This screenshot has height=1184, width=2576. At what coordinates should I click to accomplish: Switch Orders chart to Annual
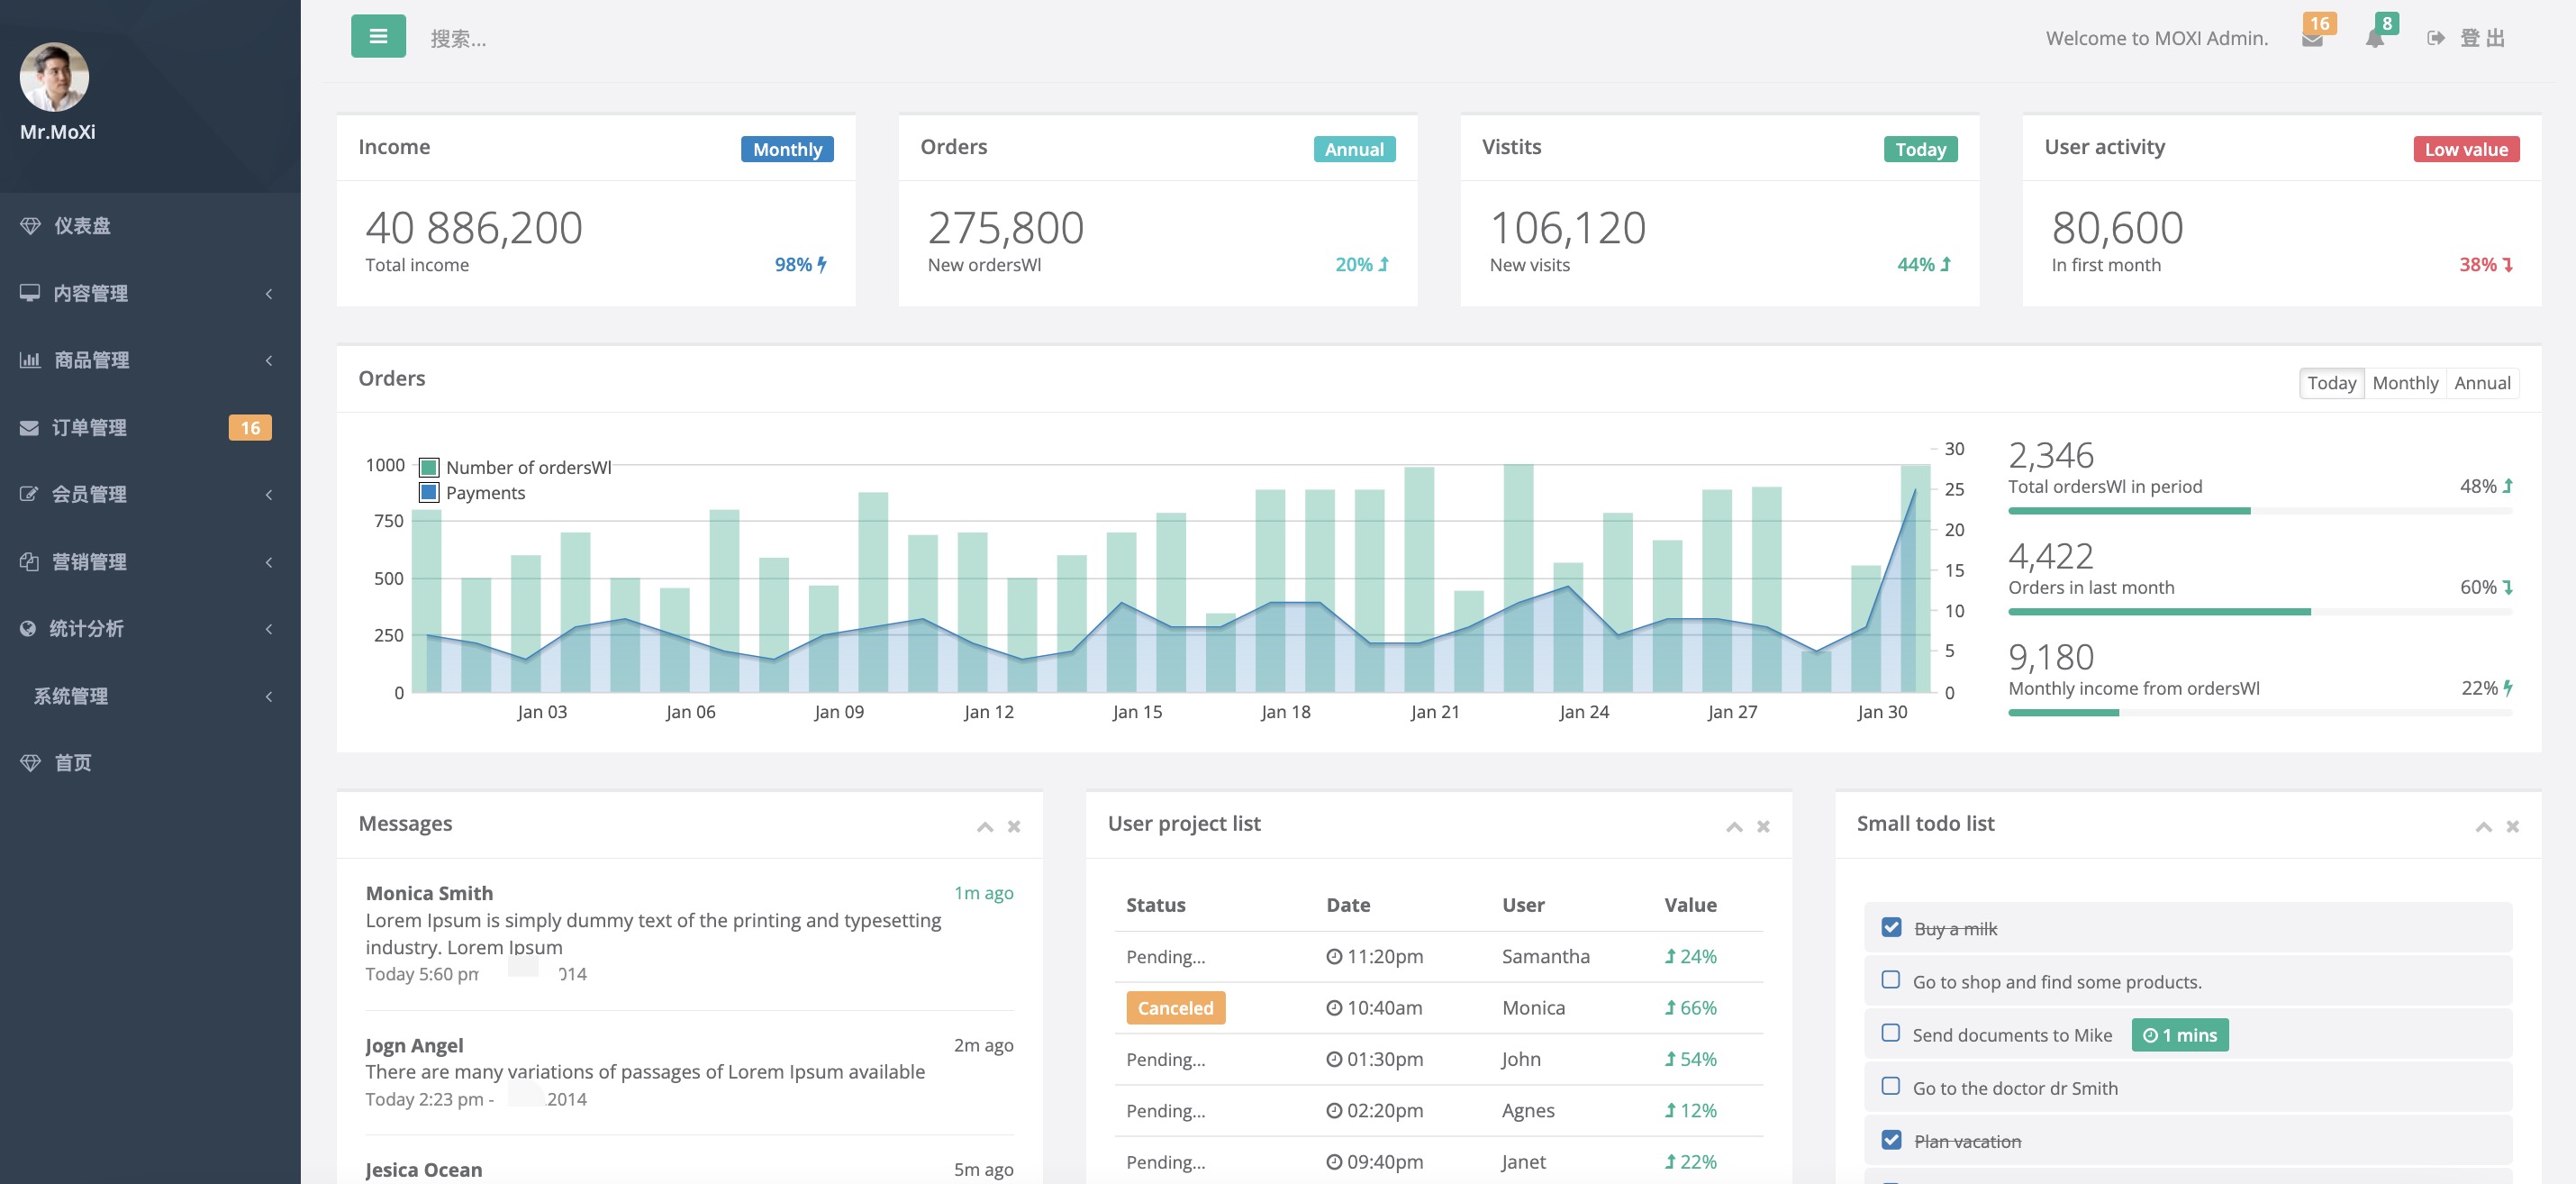point(2482,383)
